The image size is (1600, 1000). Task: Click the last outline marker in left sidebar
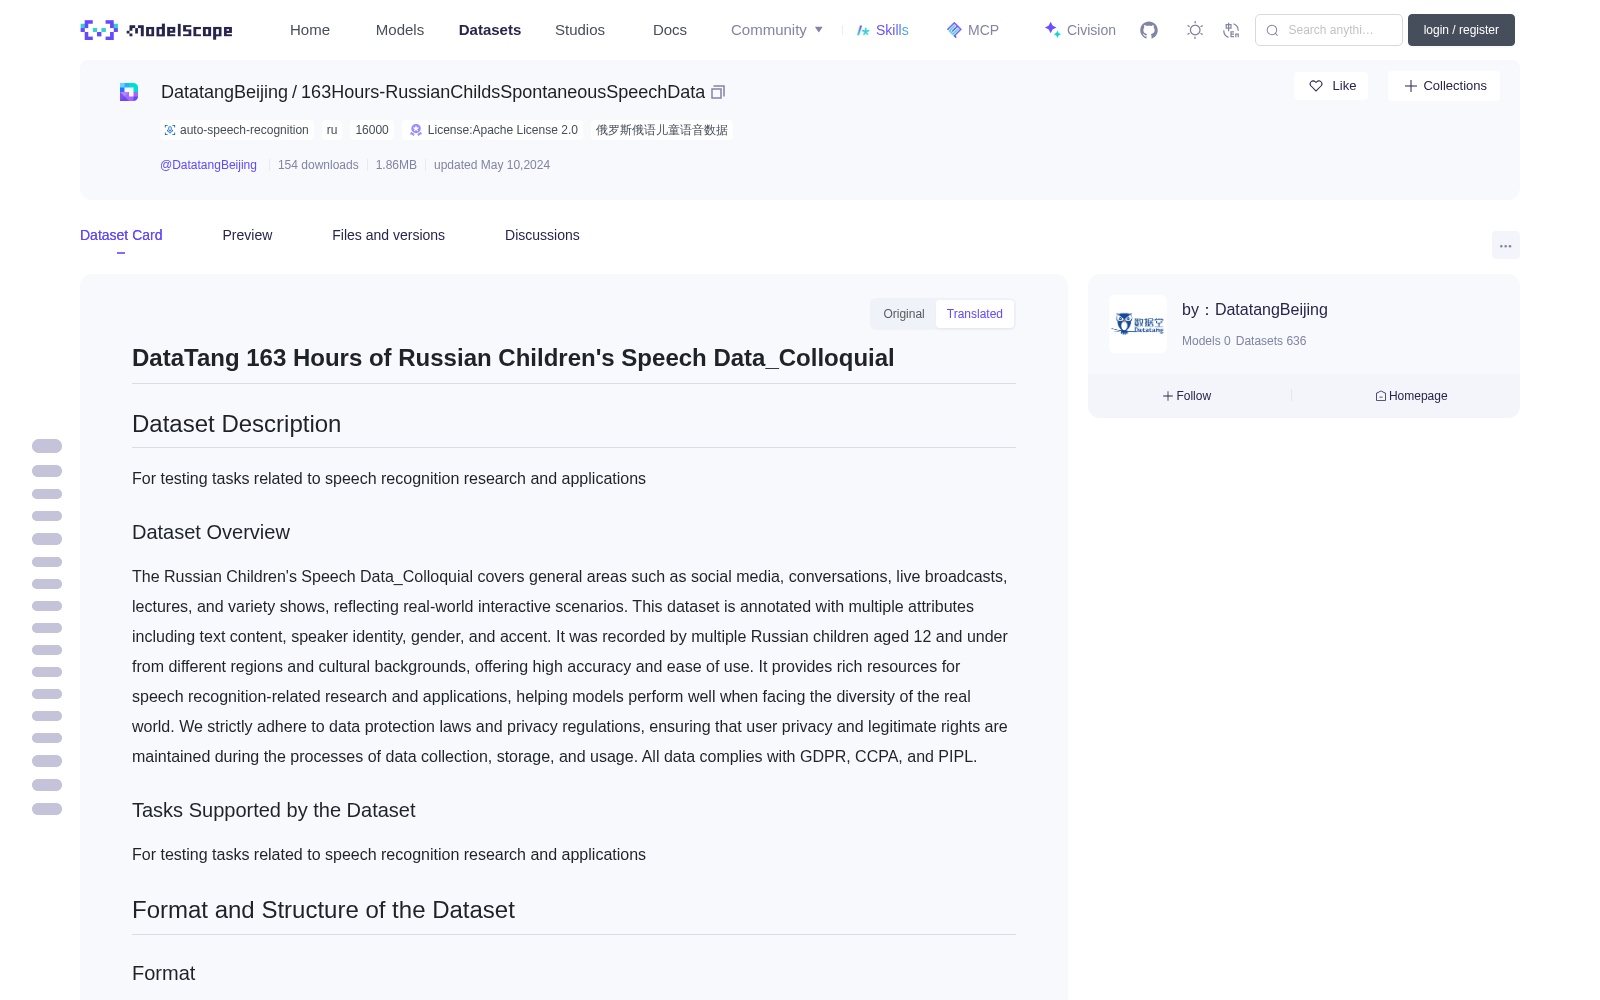point(47,809)
